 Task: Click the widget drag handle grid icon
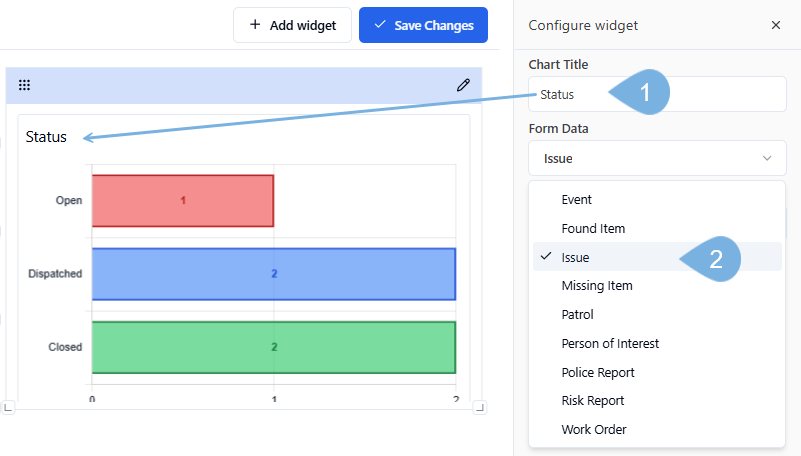click(x=24, y=86)
